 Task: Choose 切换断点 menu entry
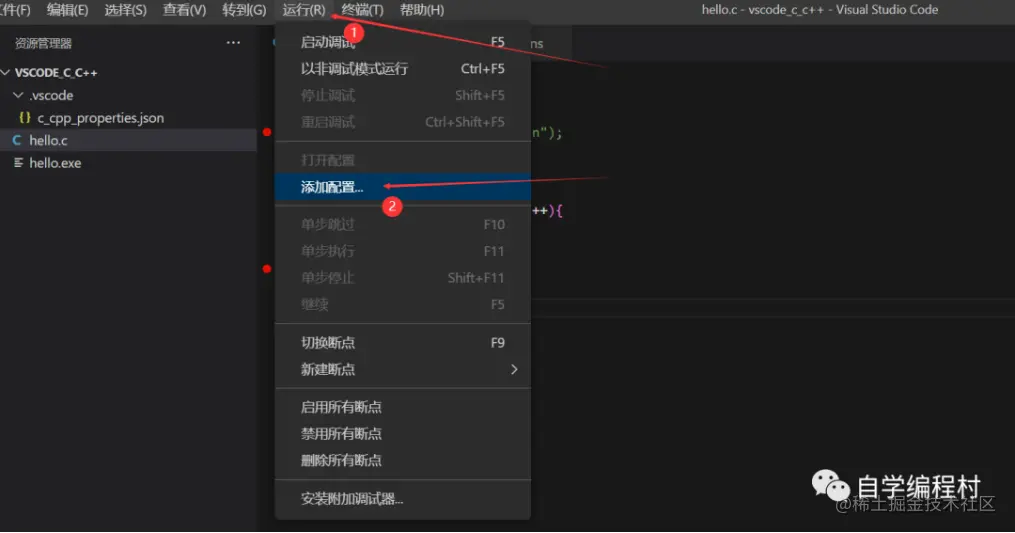click(403, 343)
